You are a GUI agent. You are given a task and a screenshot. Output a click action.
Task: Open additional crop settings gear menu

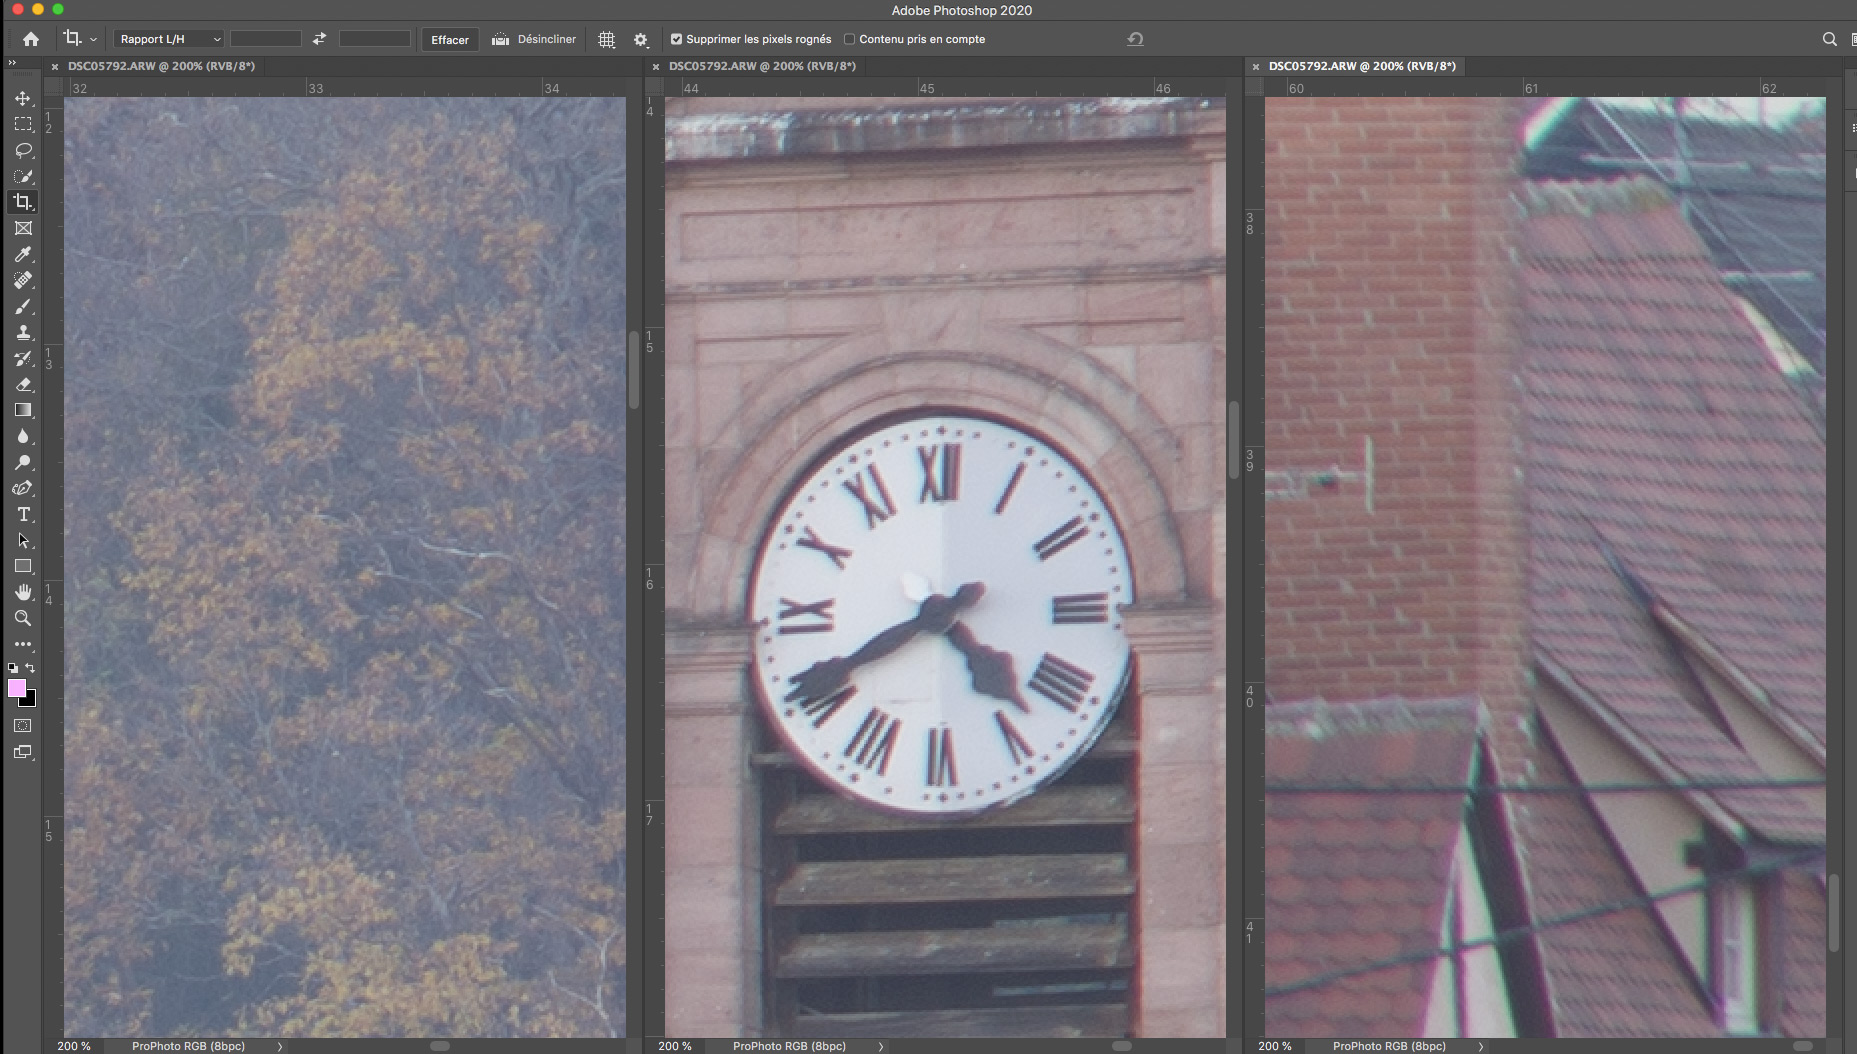coord(641,39)
